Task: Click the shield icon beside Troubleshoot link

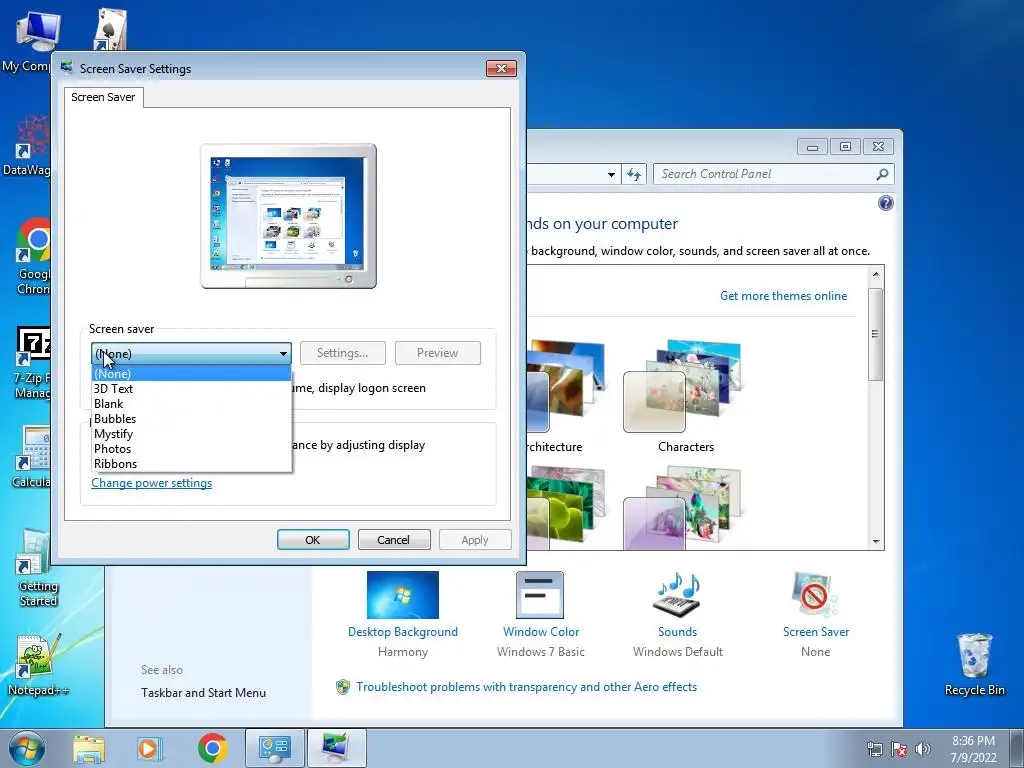Action: point(343,687)
